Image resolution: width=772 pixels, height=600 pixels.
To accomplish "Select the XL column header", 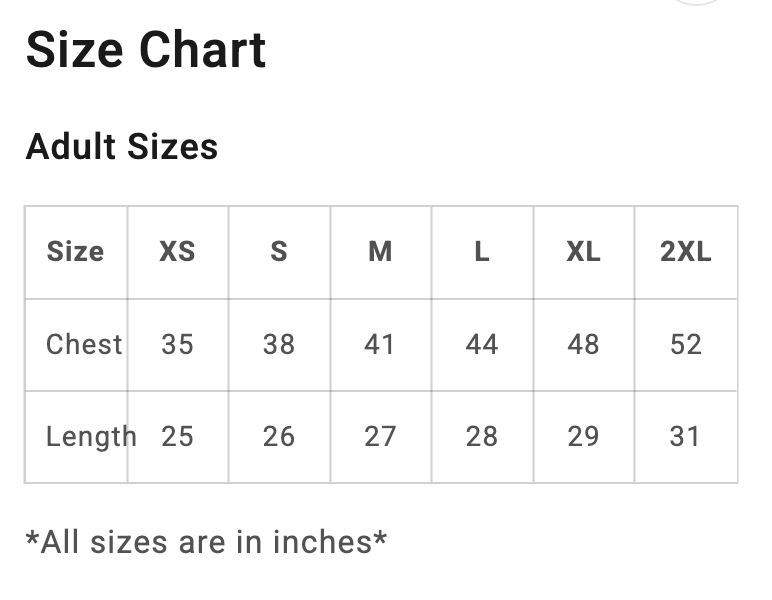I will click(583, 252).
